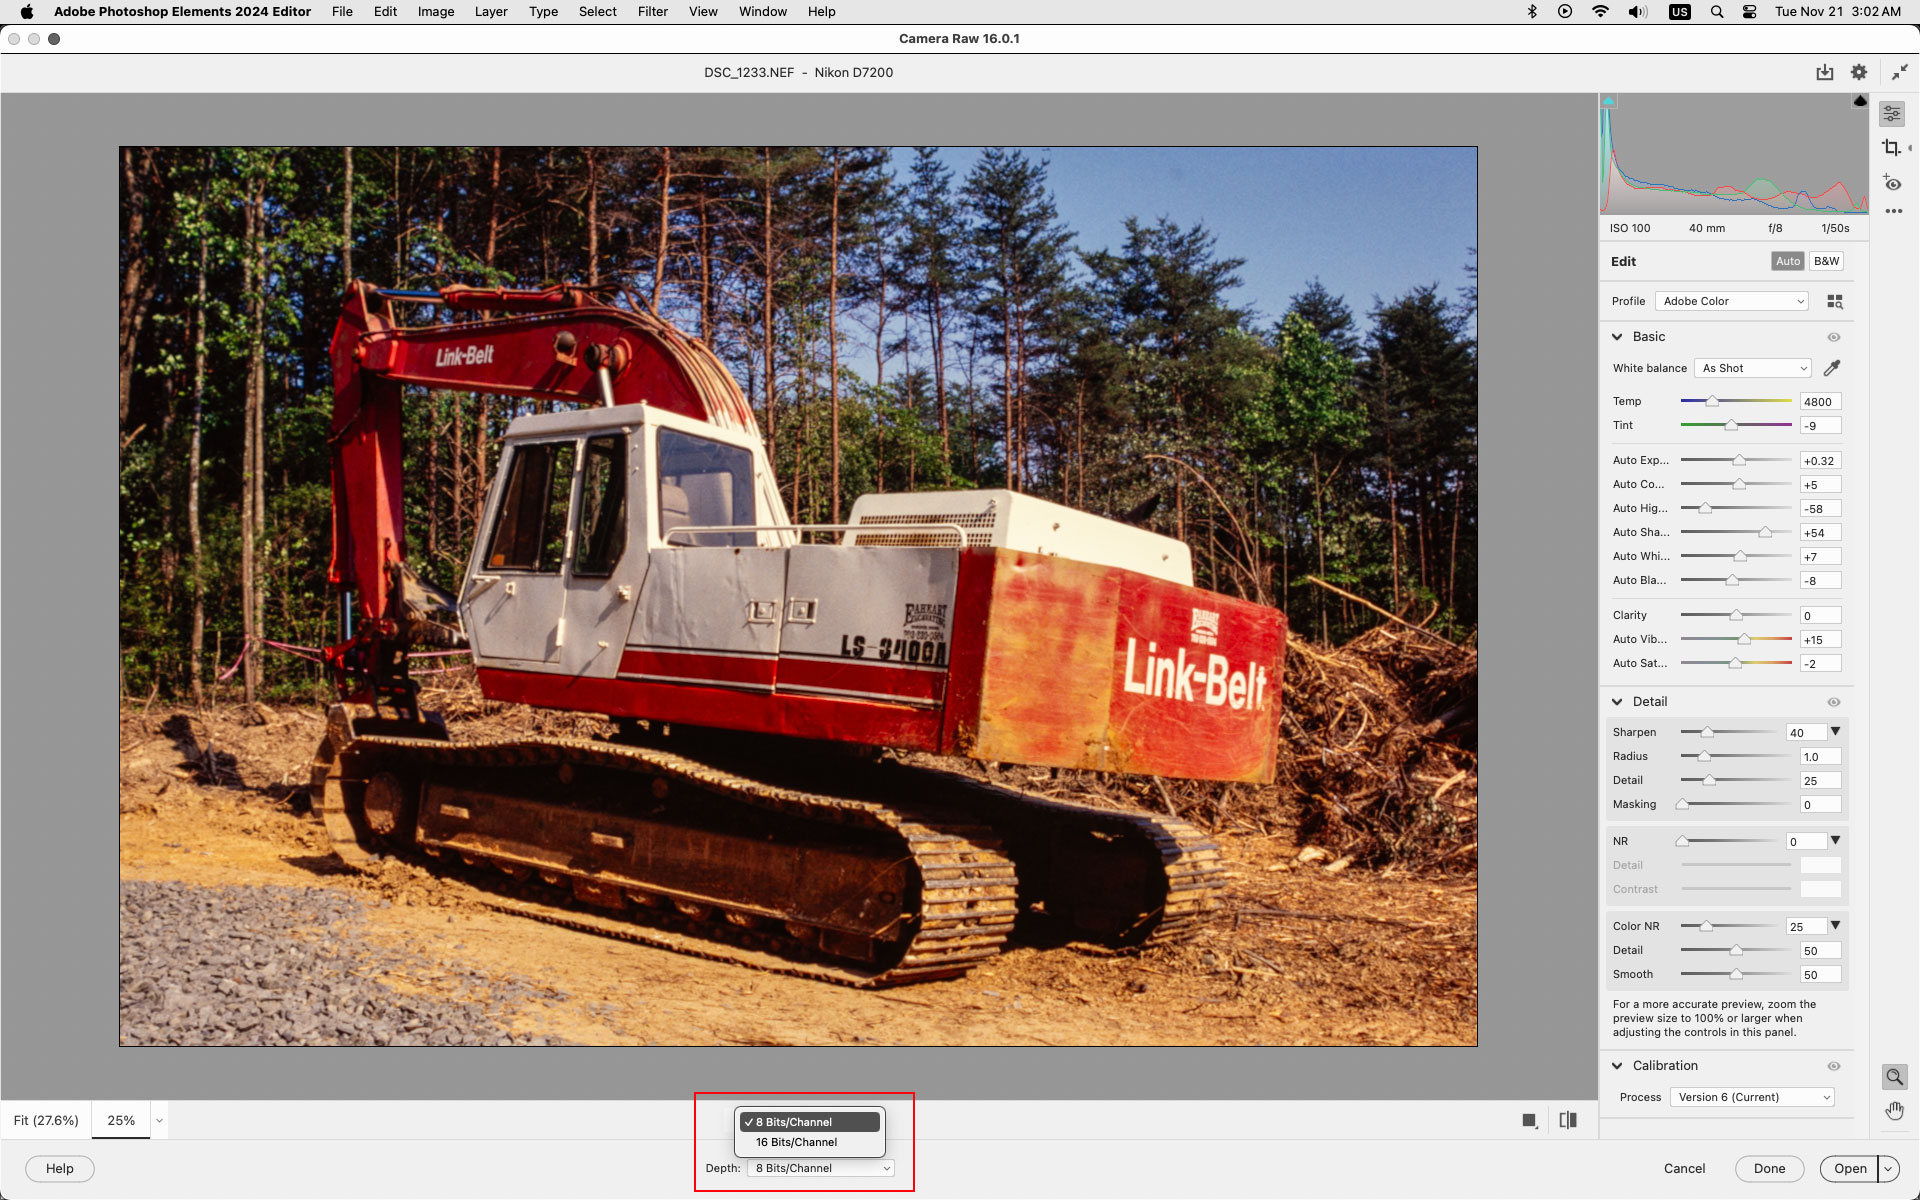Select the Crop tool in the right toolbar
Image resolution: width=1920 pixels, height=1200 pixels.
click(x=1893, y=147)
